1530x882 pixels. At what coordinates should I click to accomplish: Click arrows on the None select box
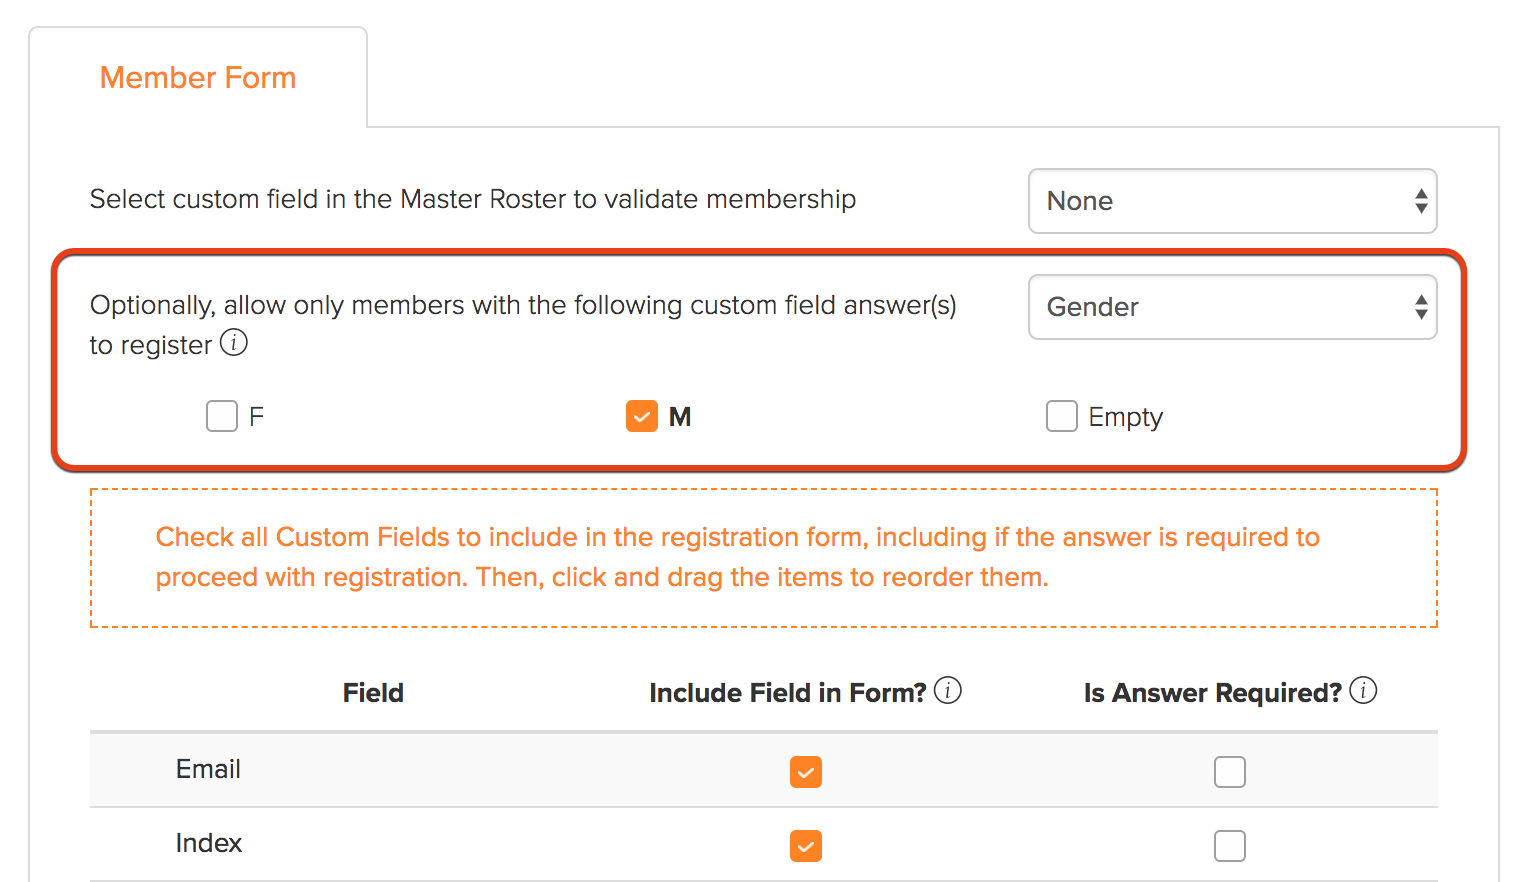(1421, 201)
